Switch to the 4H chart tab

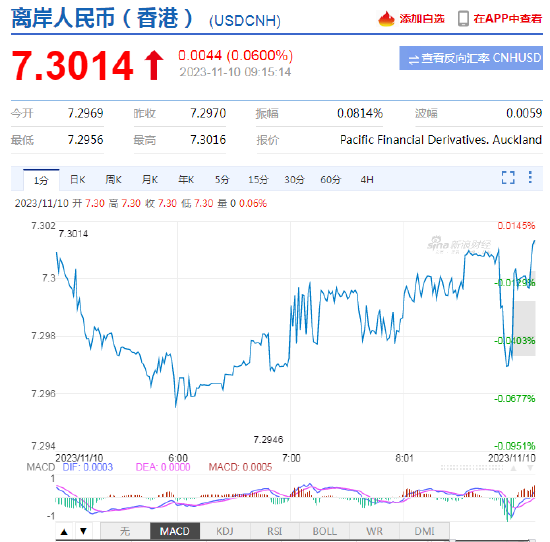pos(367,180)
